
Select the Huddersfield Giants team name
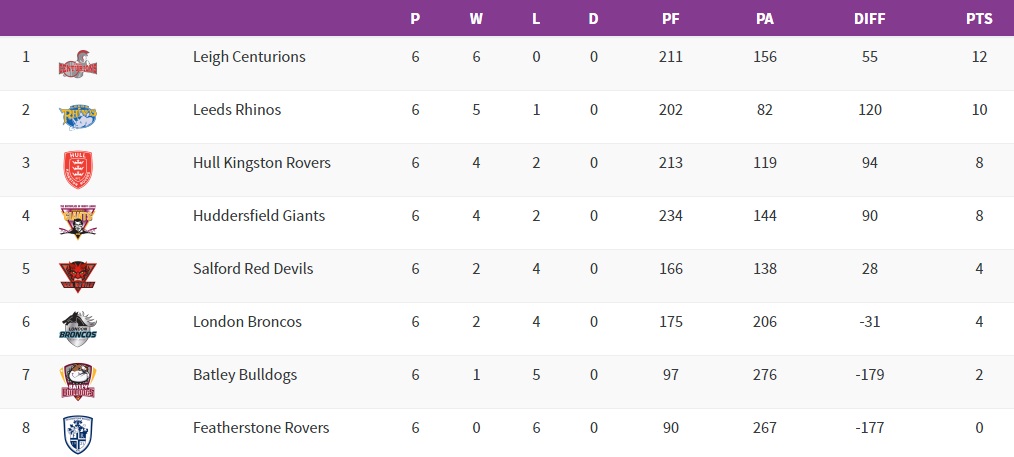tap(259, 216)
